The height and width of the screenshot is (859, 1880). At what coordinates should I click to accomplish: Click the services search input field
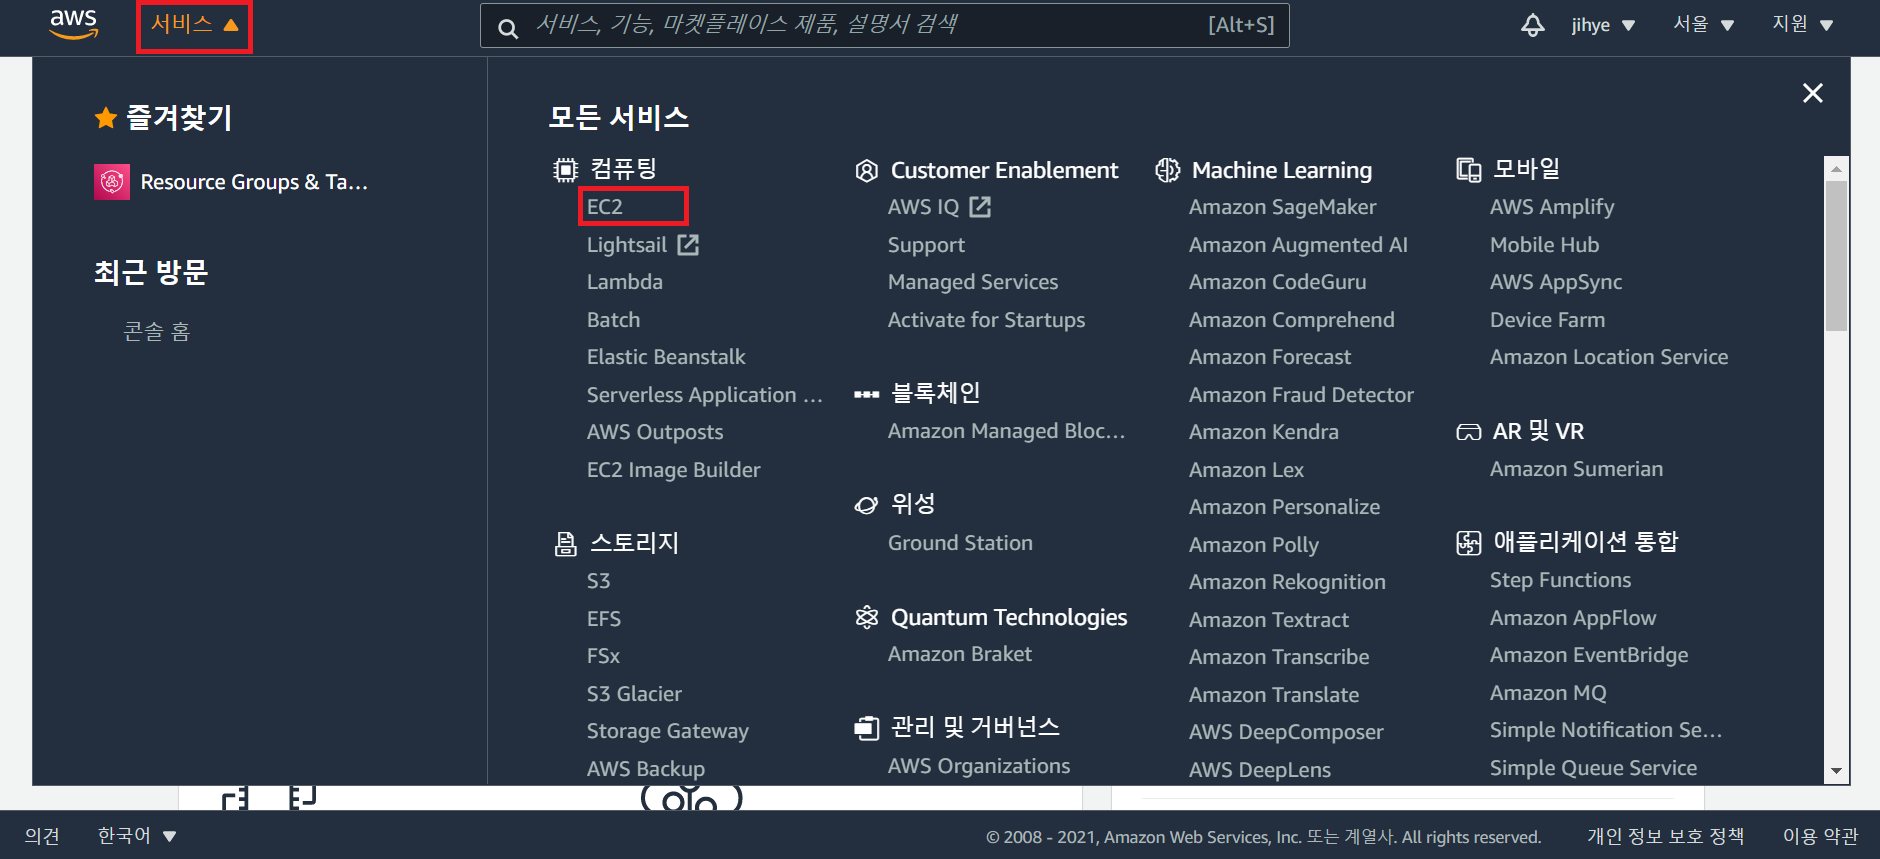885,25
